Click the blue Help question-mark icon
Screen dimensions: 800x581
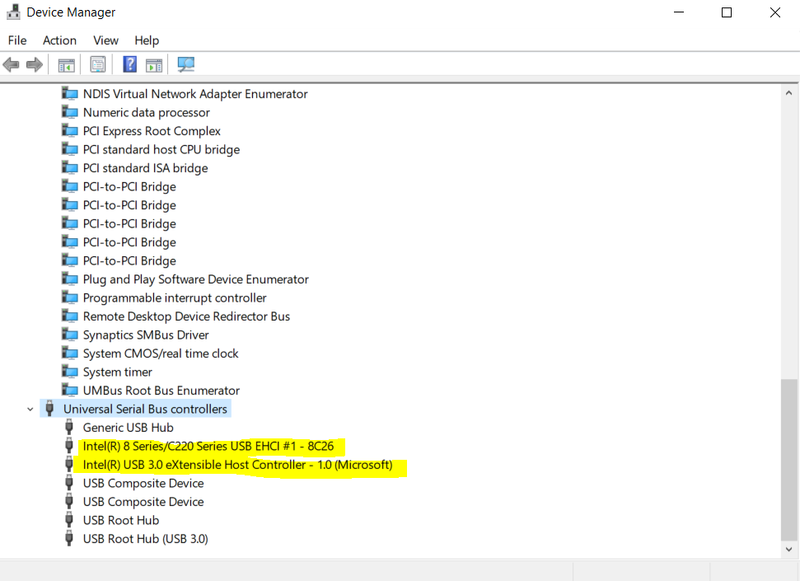[129, 65]
